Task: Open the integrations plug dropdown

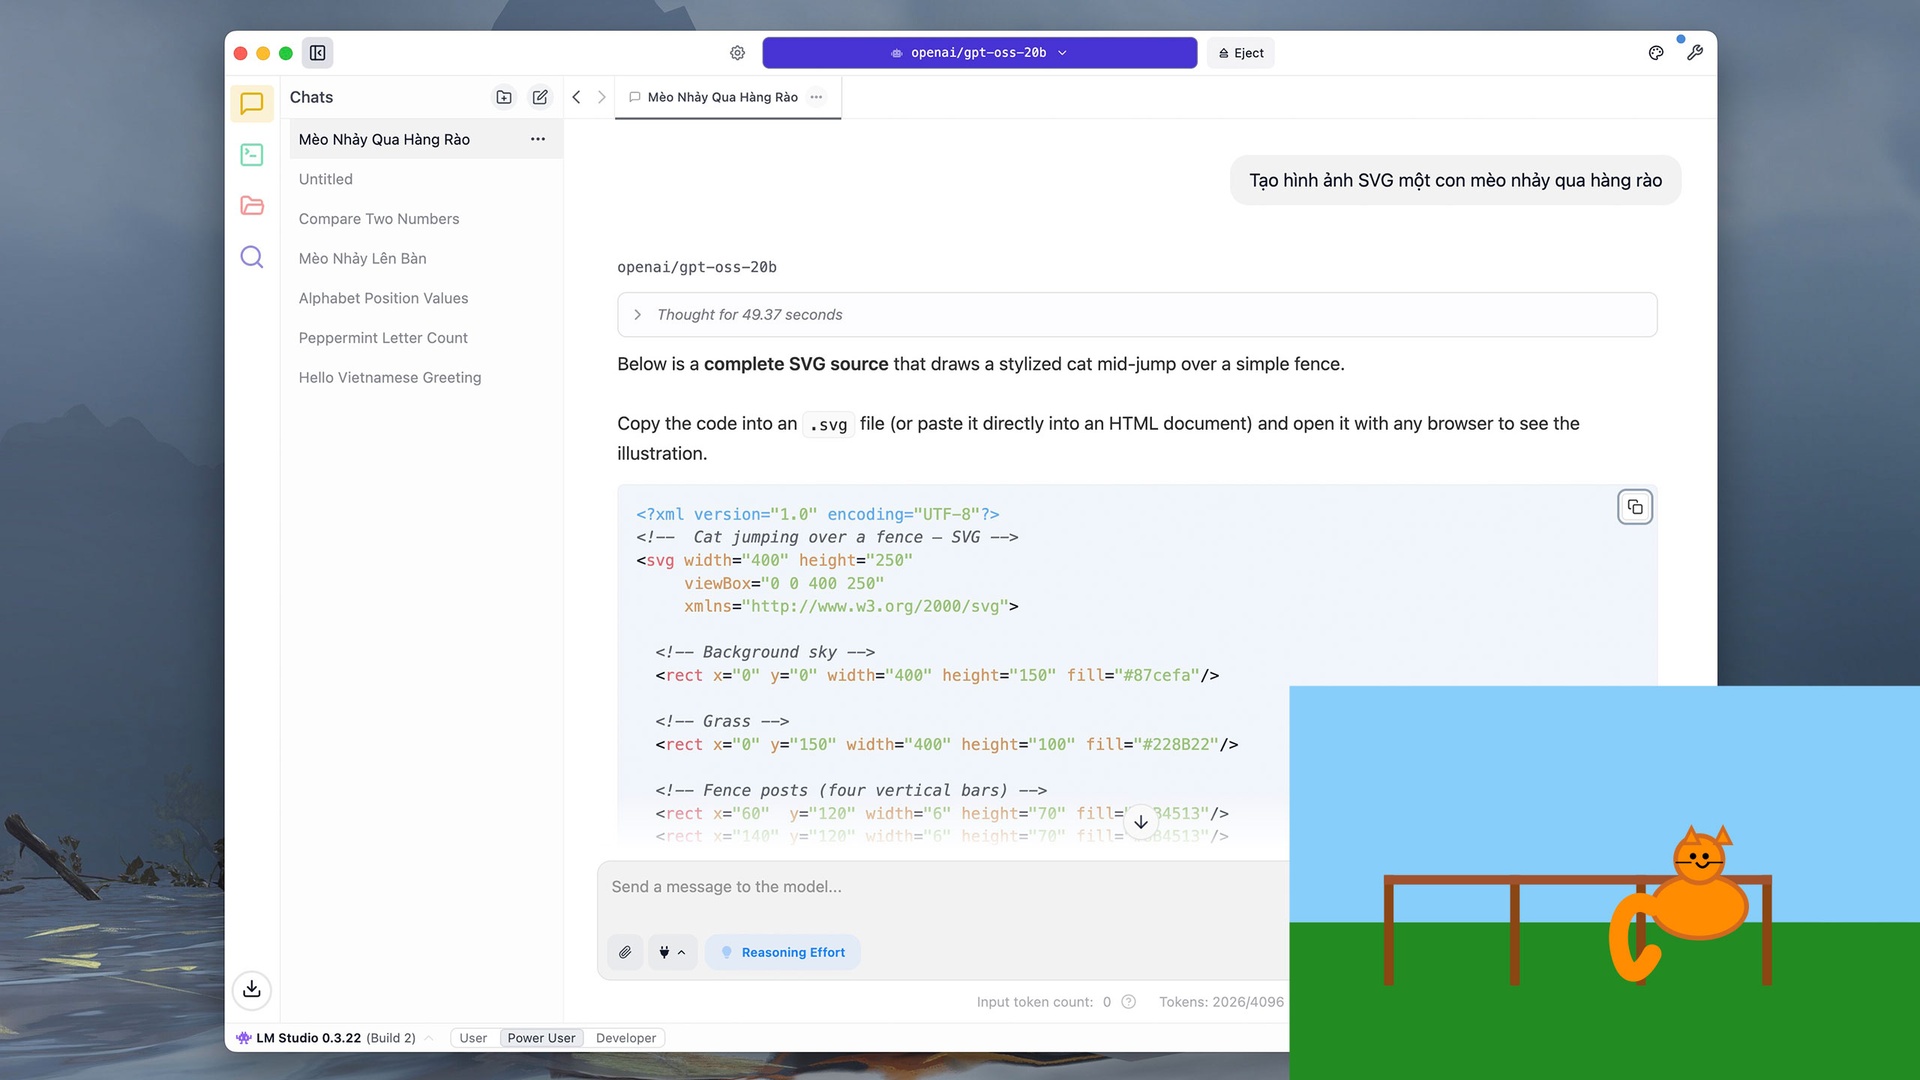Action: pyautogui.click(x=672, y=952)
